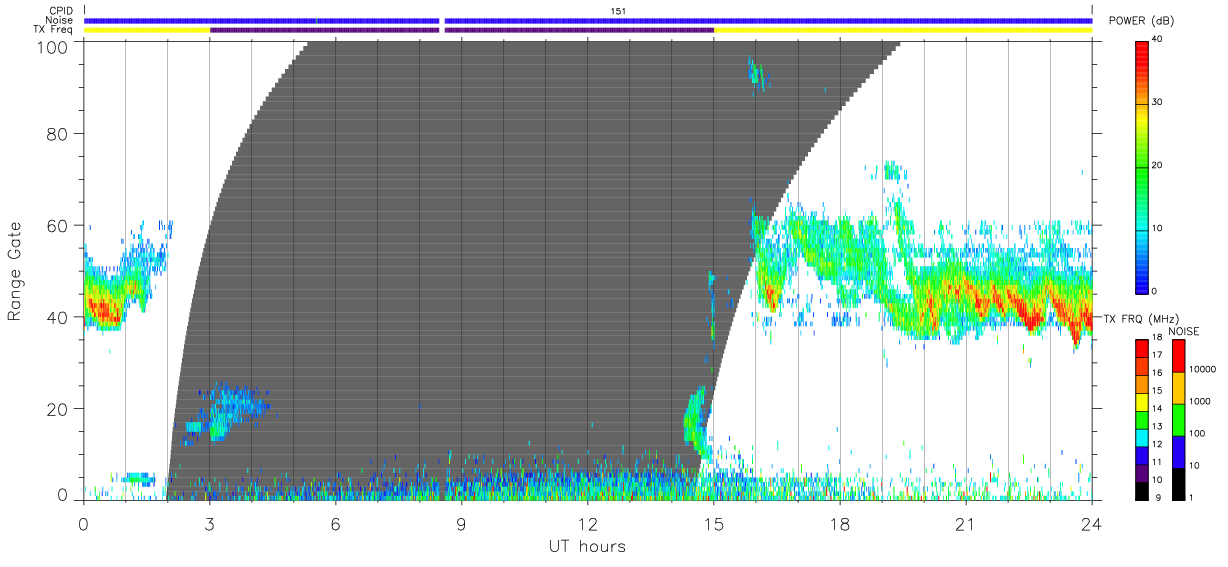The height and width of the screenshot is (567, 1228).
Task: Click the '10' label on POWER scale
Action: (1159, 229)
